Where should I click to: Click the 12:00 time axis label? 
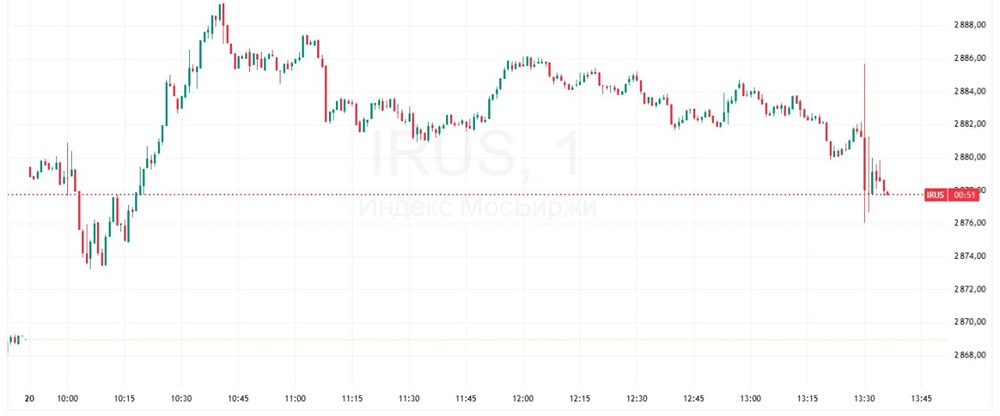(x=522, y=397)
